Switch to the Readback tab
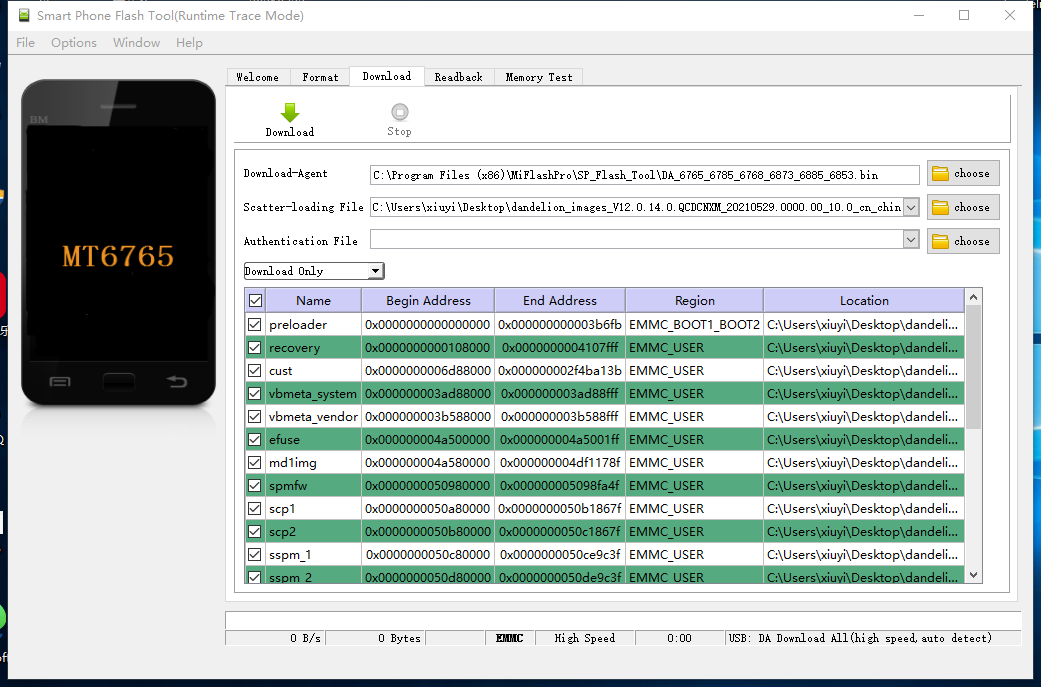1041x687 pixels. (459, 77)
